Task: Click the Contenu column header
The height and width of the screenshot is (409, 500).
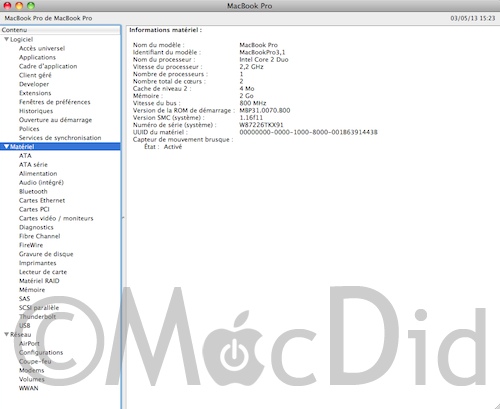Action: [x=60, y=30]
